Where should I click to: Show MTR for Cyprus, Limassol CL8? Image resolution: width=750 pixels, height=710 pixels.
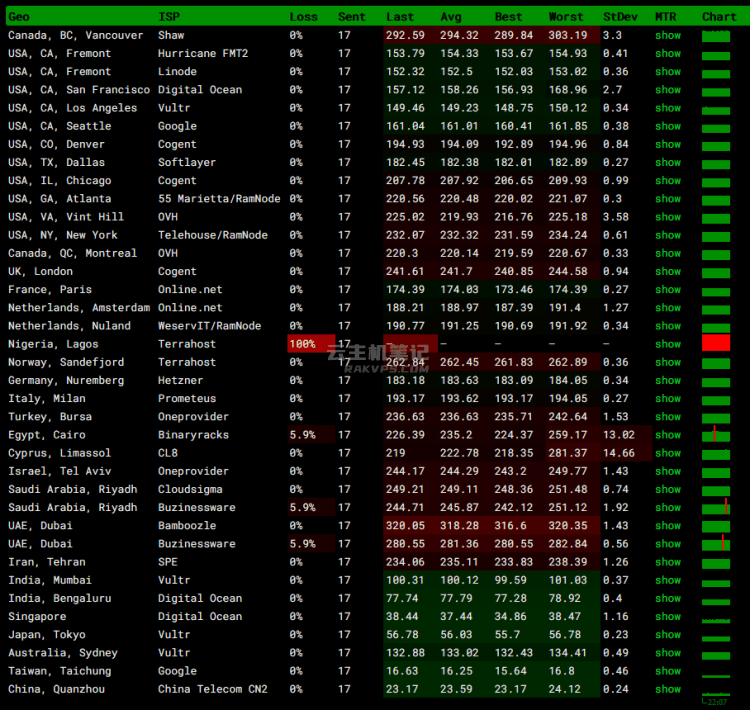pyautogui.click(x=668, y=453)
